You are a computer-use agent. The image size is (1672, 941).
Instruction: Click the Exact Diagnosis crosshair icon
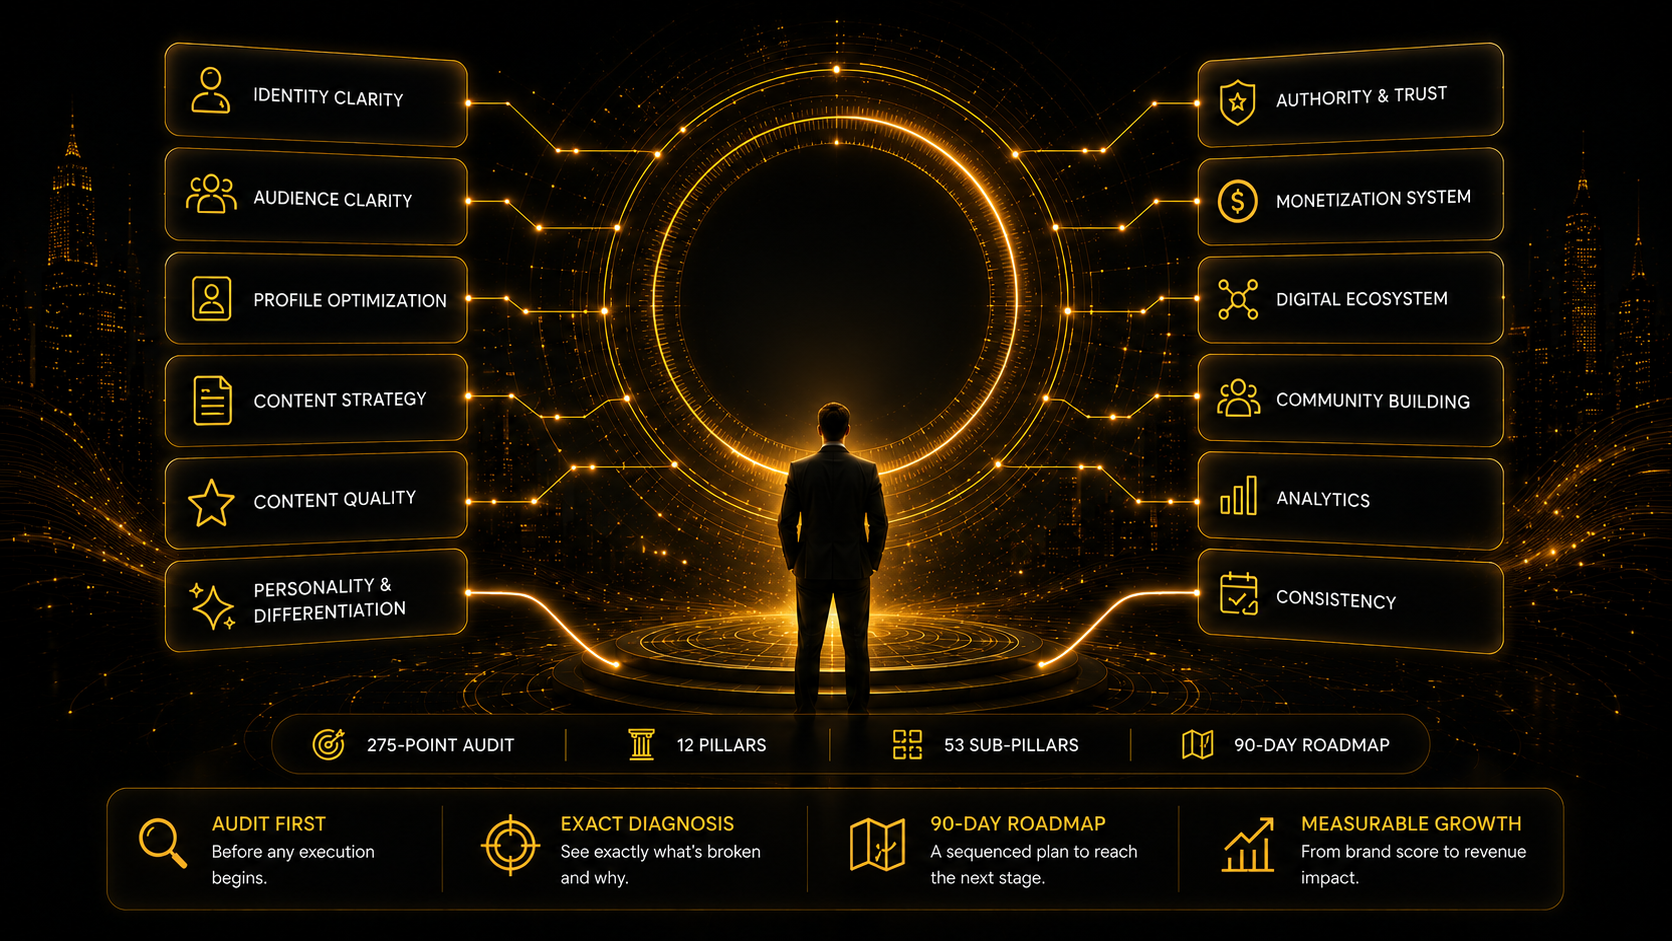(x=511, y=845)
